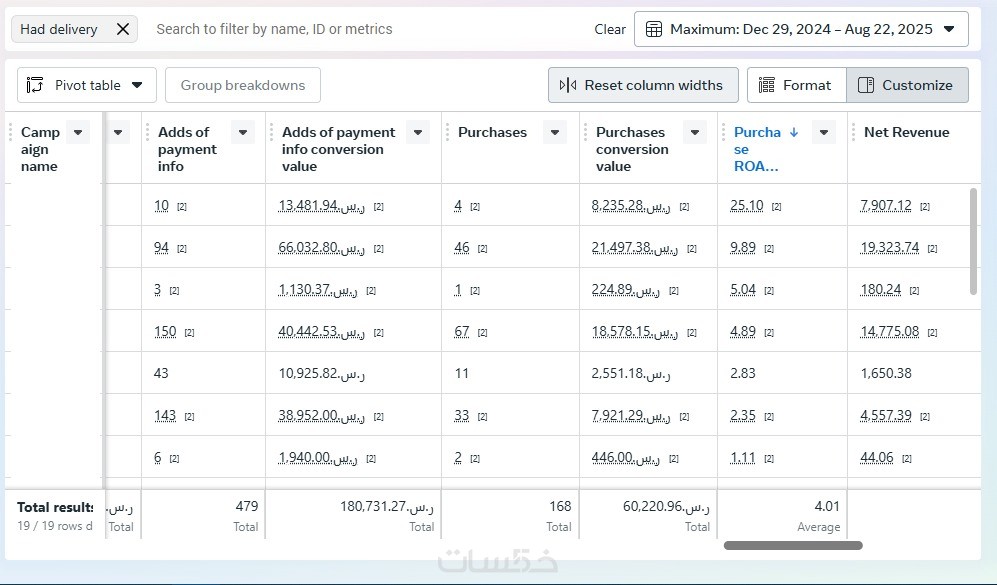
Task: Grab the drag handle of Purchases column
Action: click(x=447, y=132)
